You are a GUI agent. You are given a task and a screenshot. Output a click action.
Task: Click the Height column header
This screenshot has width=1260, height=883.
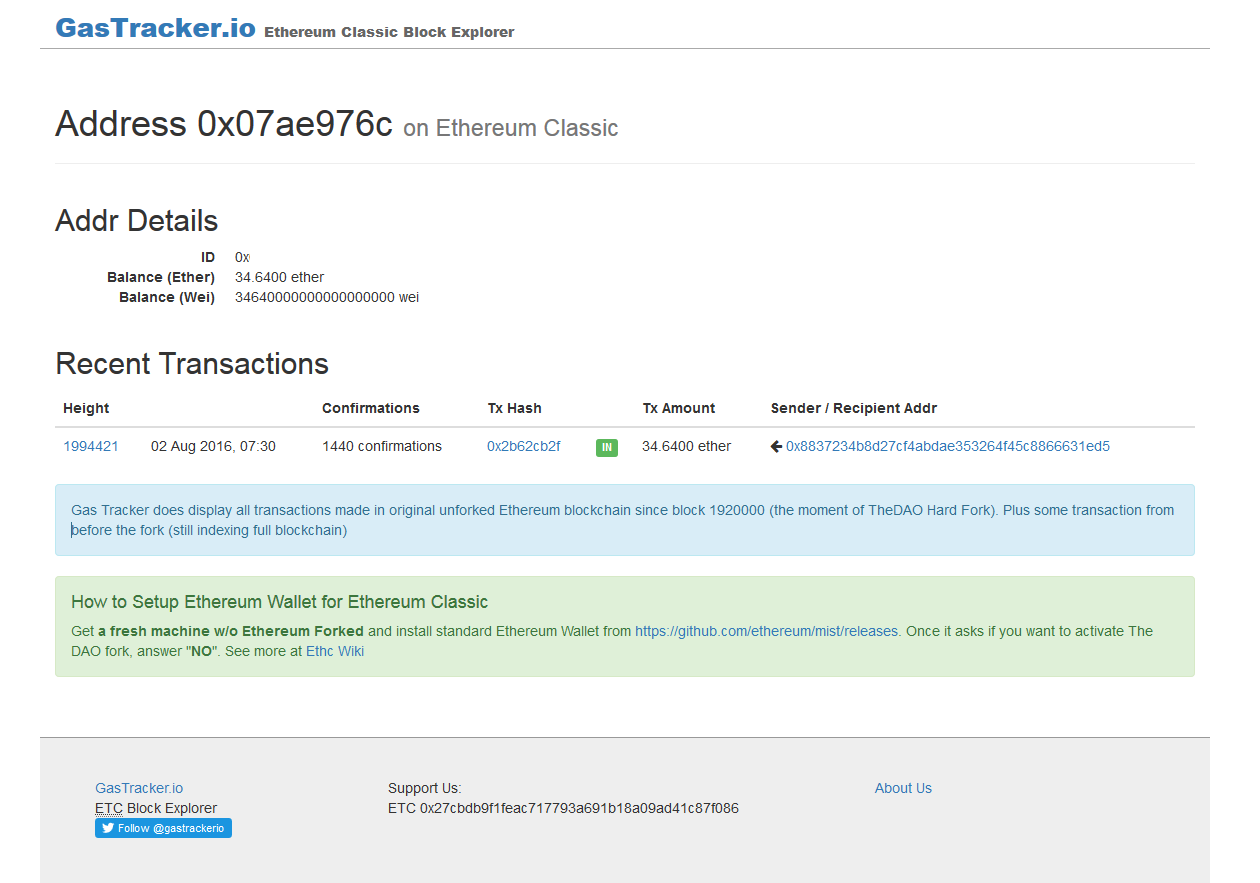(x=86, y=408)
